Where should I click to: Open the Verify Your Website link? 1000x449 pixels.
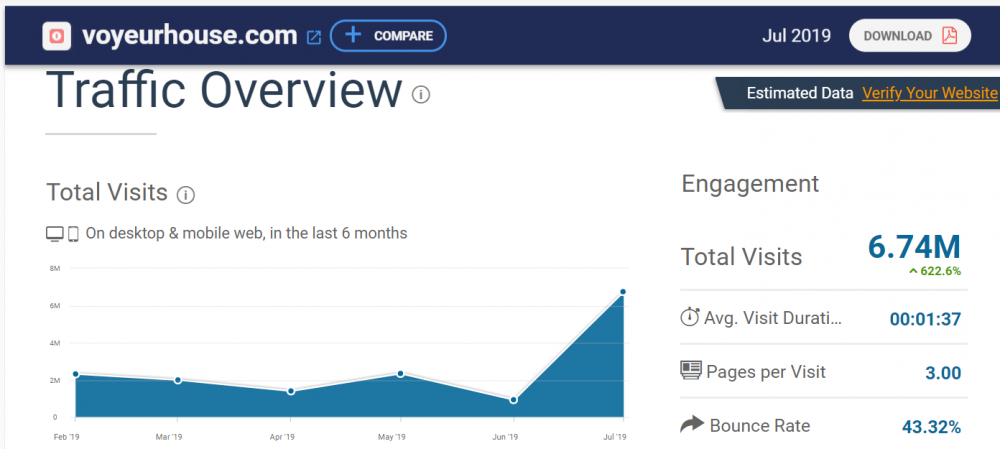(x=929, y=93)
